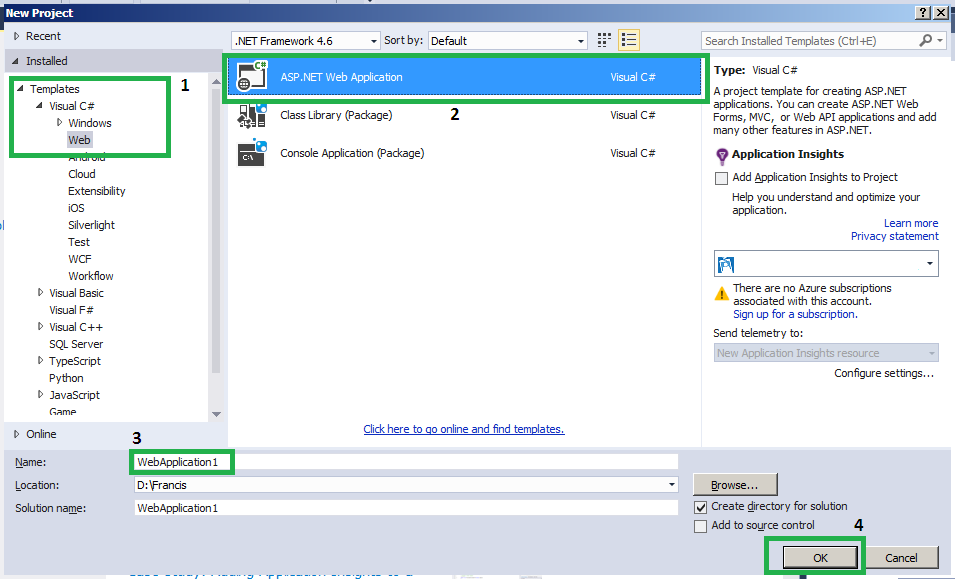Click the search magnifier icon
The height and width of the screenshot is (579, 955).
pos(925,40)
